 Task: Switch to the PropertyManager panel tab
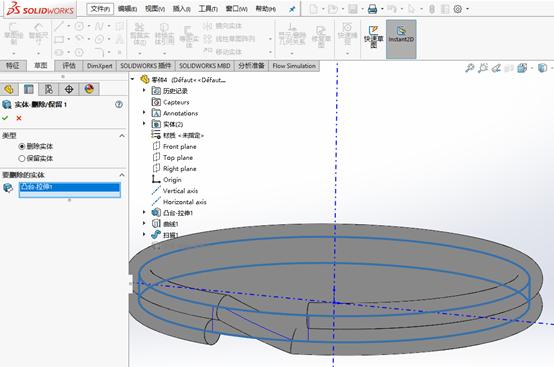click(29, 89)
